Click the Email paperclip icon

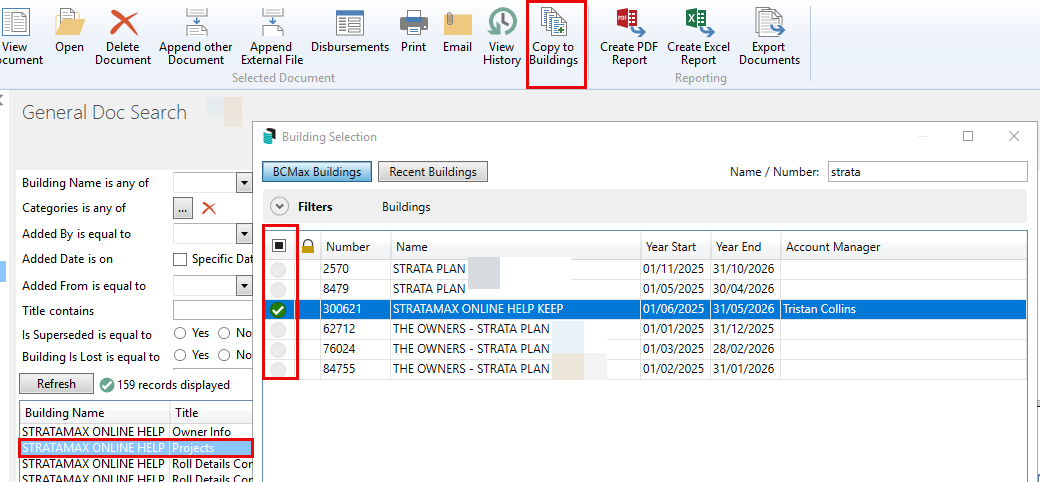pos(457,23)
